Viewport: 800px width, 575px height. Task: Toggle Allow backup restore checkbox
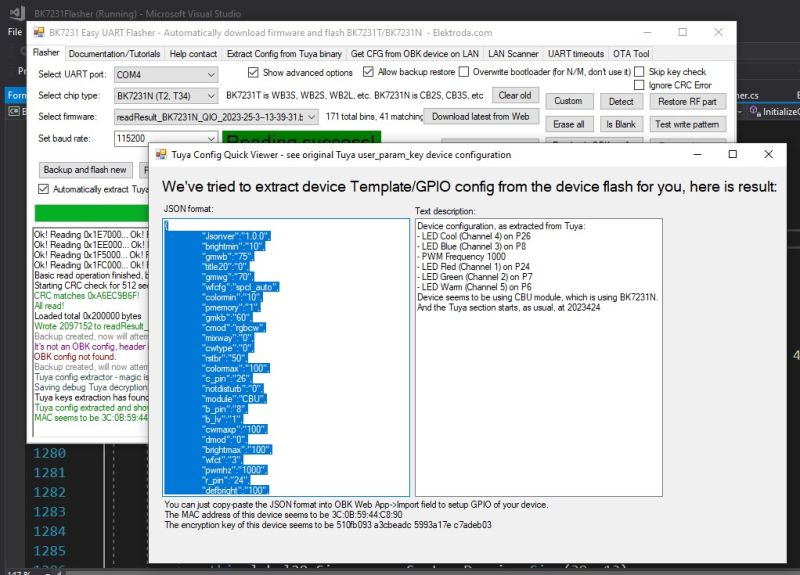tap(368, 72)
